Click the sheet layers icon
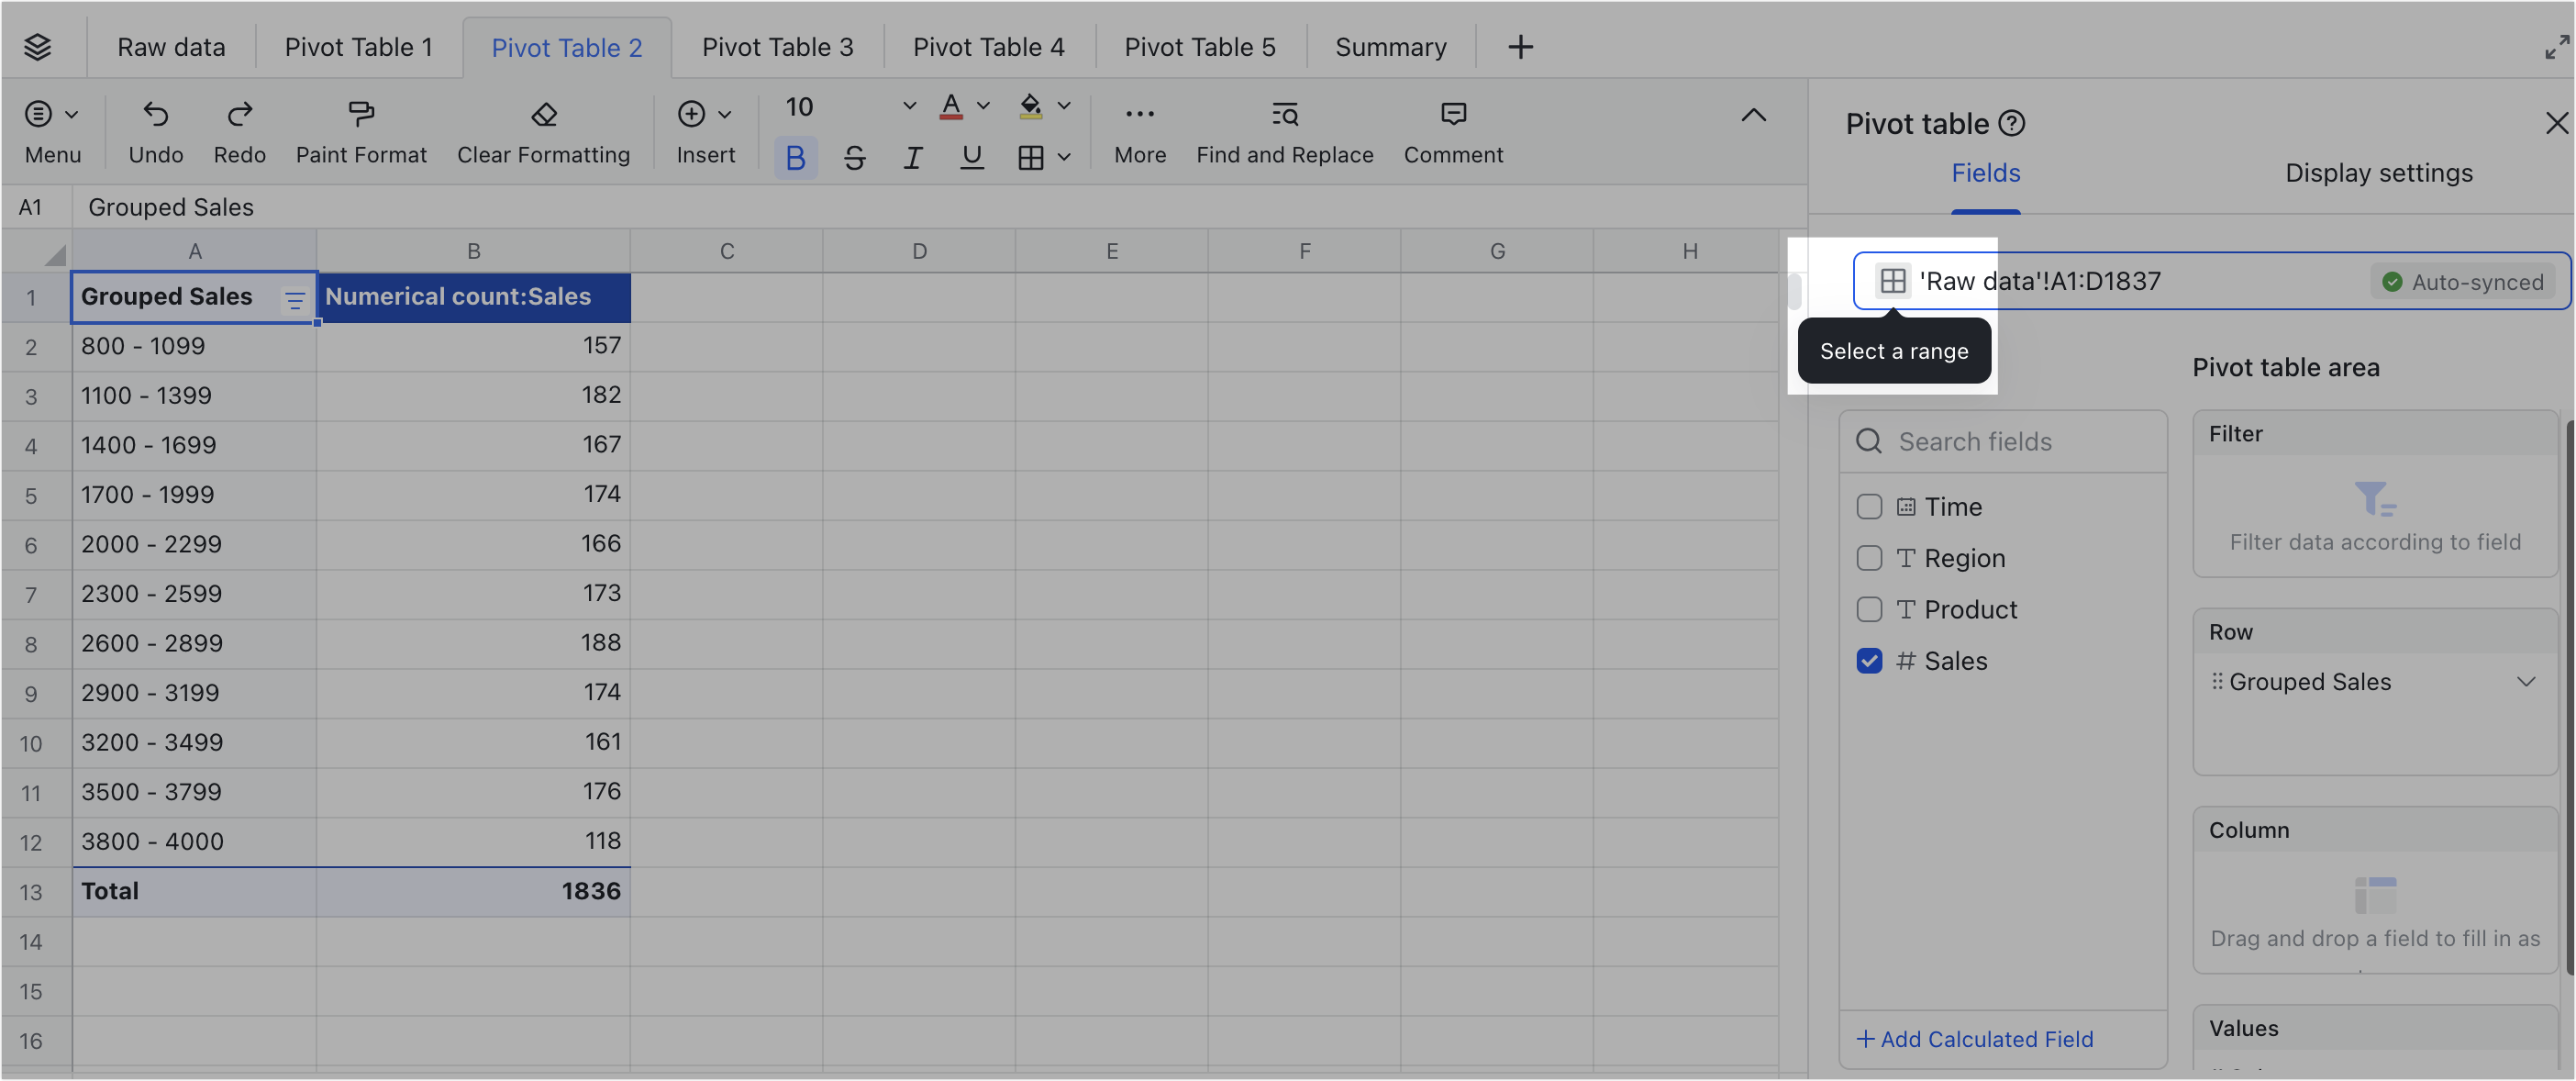This screenshot has width=2576, height=1081. coord(38,47)
